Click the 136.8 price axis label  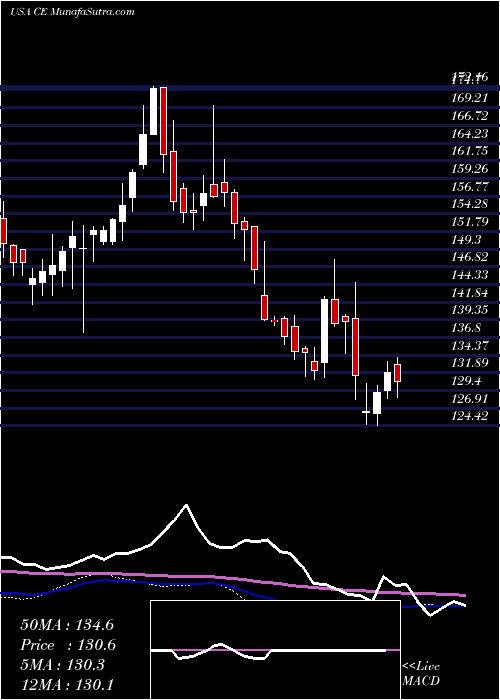click(x=468, y=328)
